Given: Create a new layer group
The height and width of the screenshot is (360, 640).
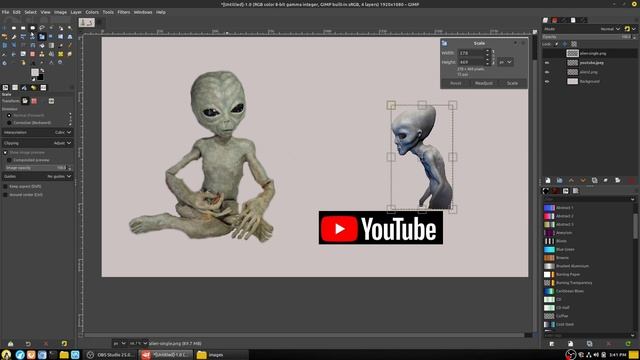Looking at the screenshot, I should [x=560, y=180].
